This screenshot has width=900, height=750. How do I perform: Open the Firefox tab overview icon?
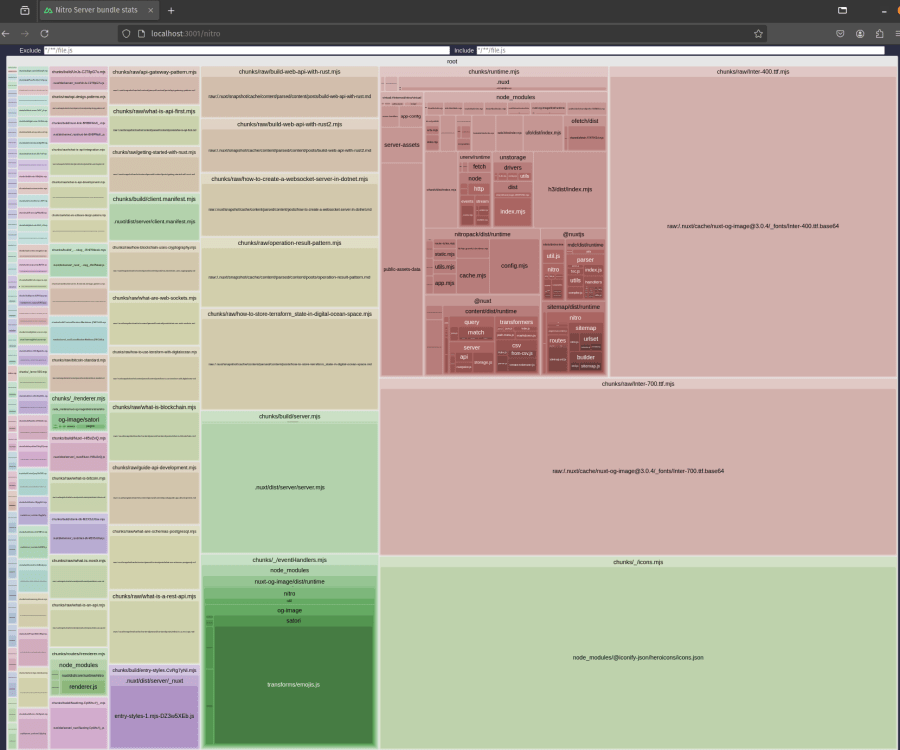click(24, 10)
